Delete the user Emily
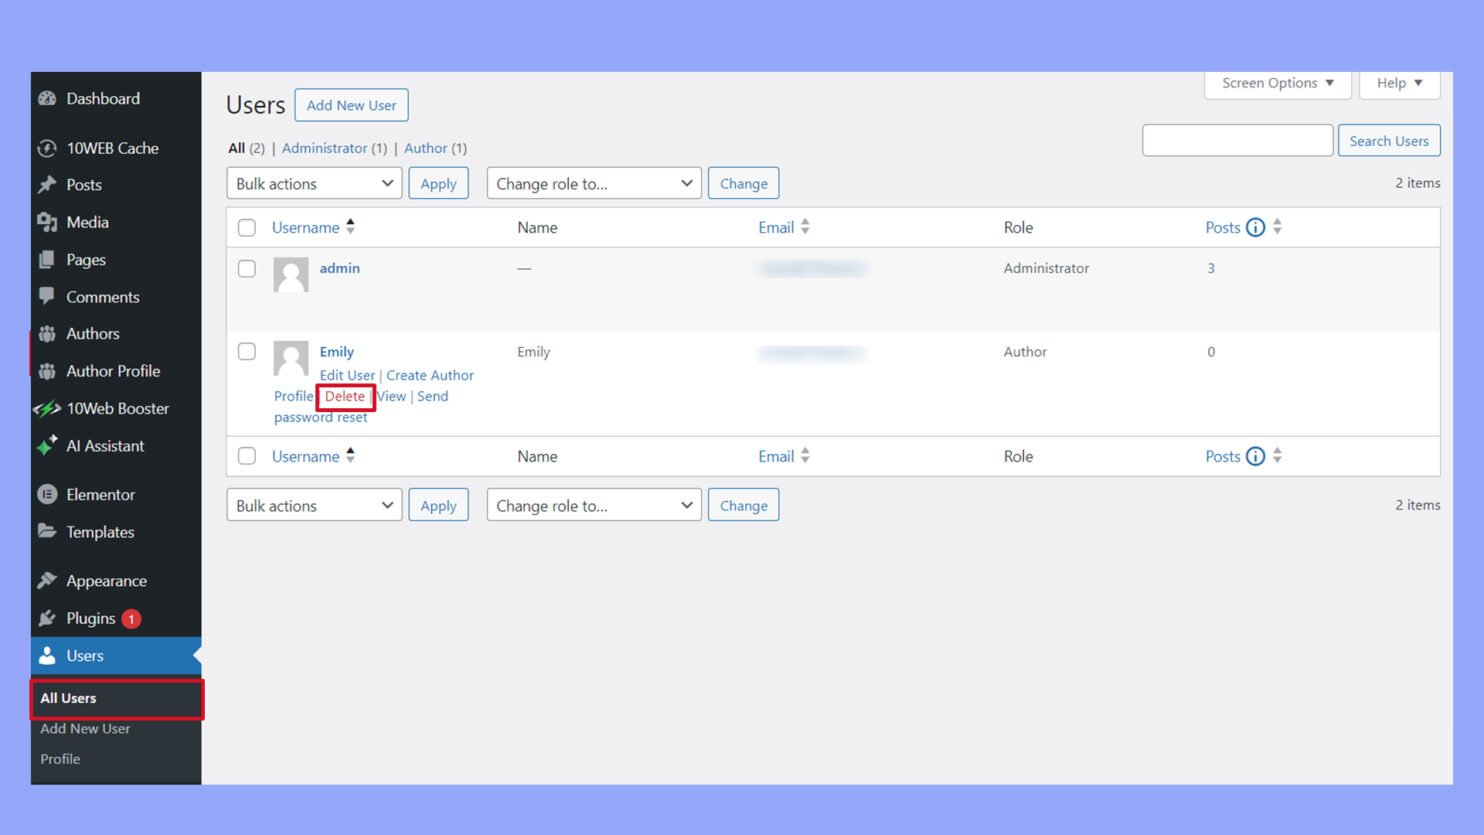Screen dimensions: 1484x835 pyautogui.click(x=345, y=396)
